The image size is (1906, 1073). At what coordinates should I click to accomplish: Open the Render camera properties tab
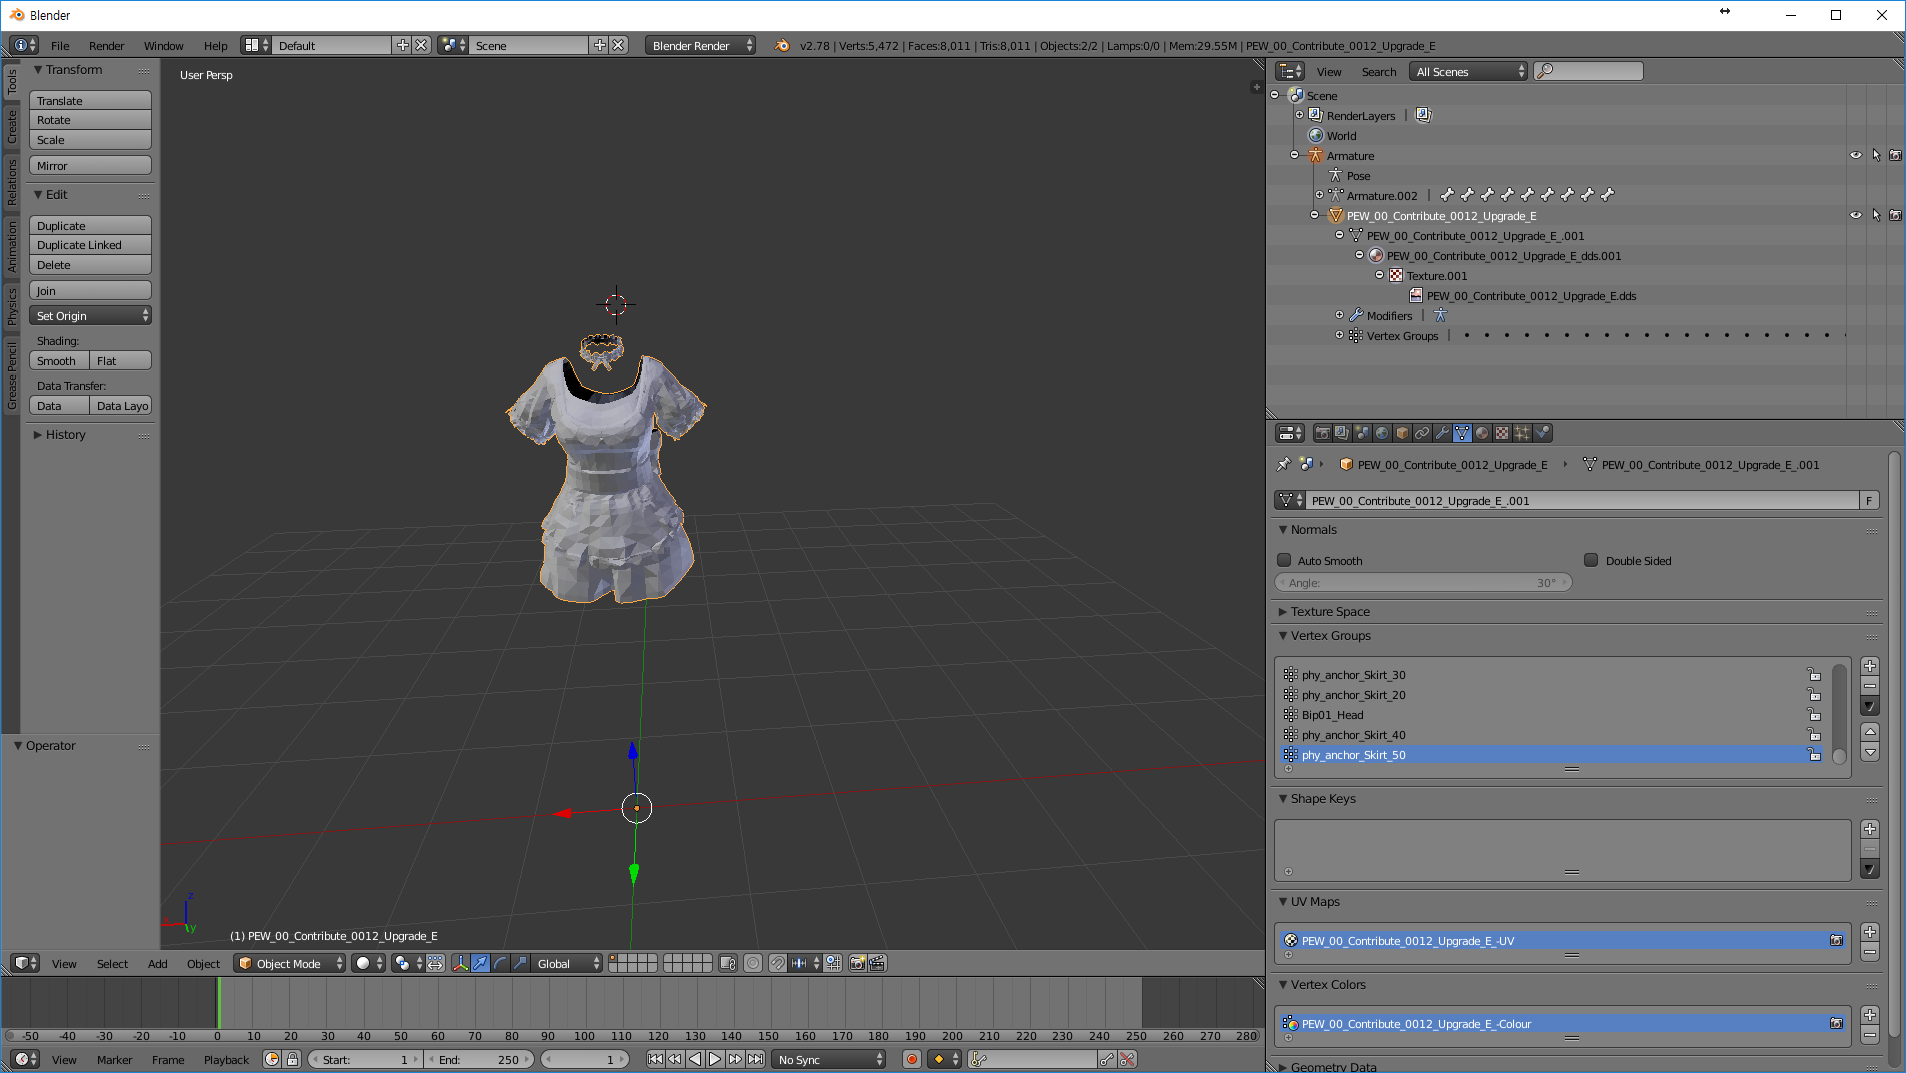1322,433
